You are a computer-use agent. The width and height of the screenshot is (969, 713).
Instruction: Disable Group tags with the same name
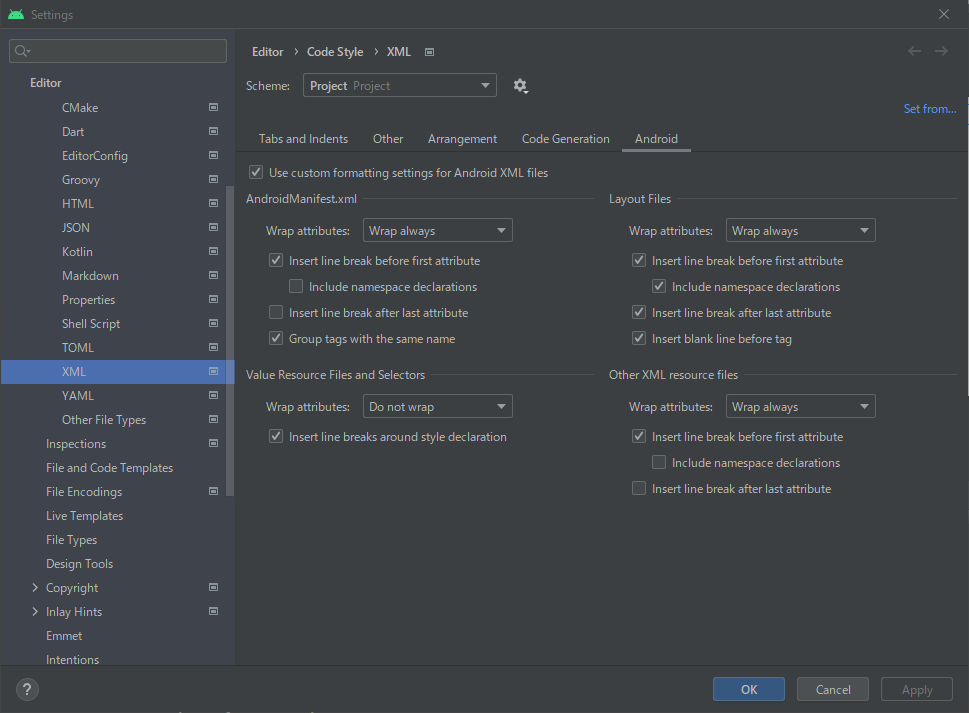point(275,338)
